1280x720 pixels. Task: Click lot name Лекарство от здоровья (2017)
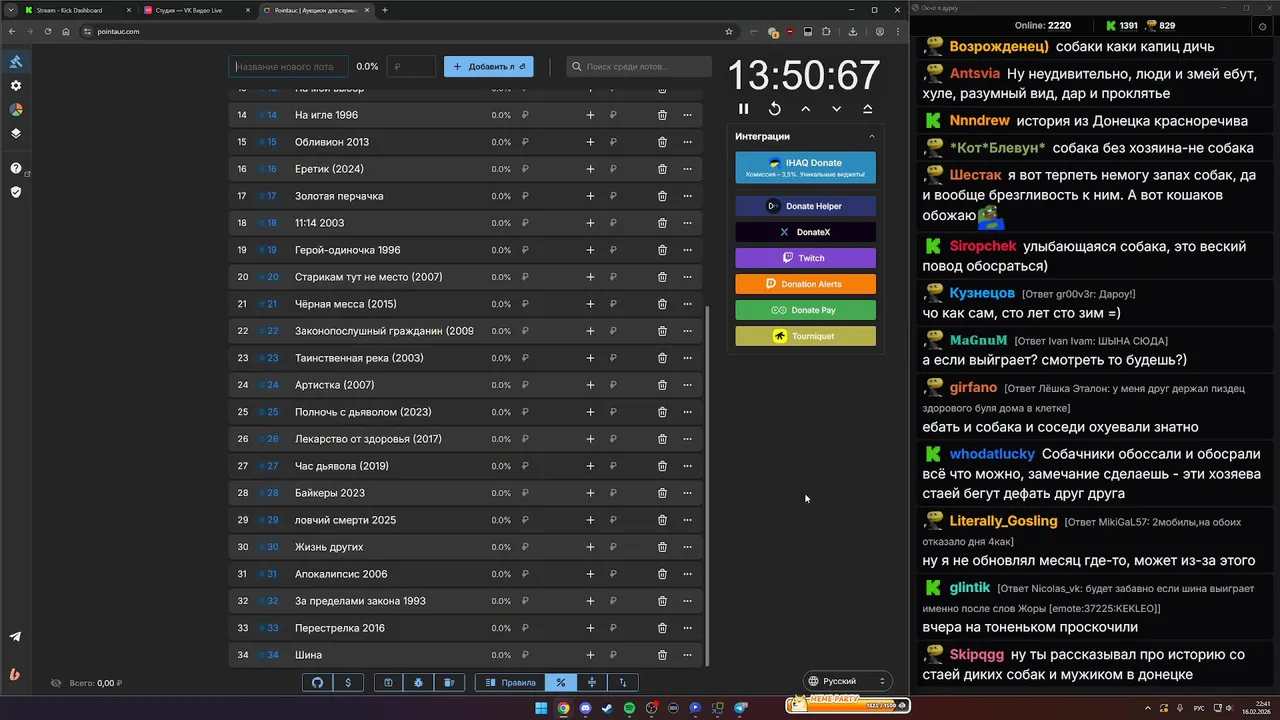[x=368, y=439]
